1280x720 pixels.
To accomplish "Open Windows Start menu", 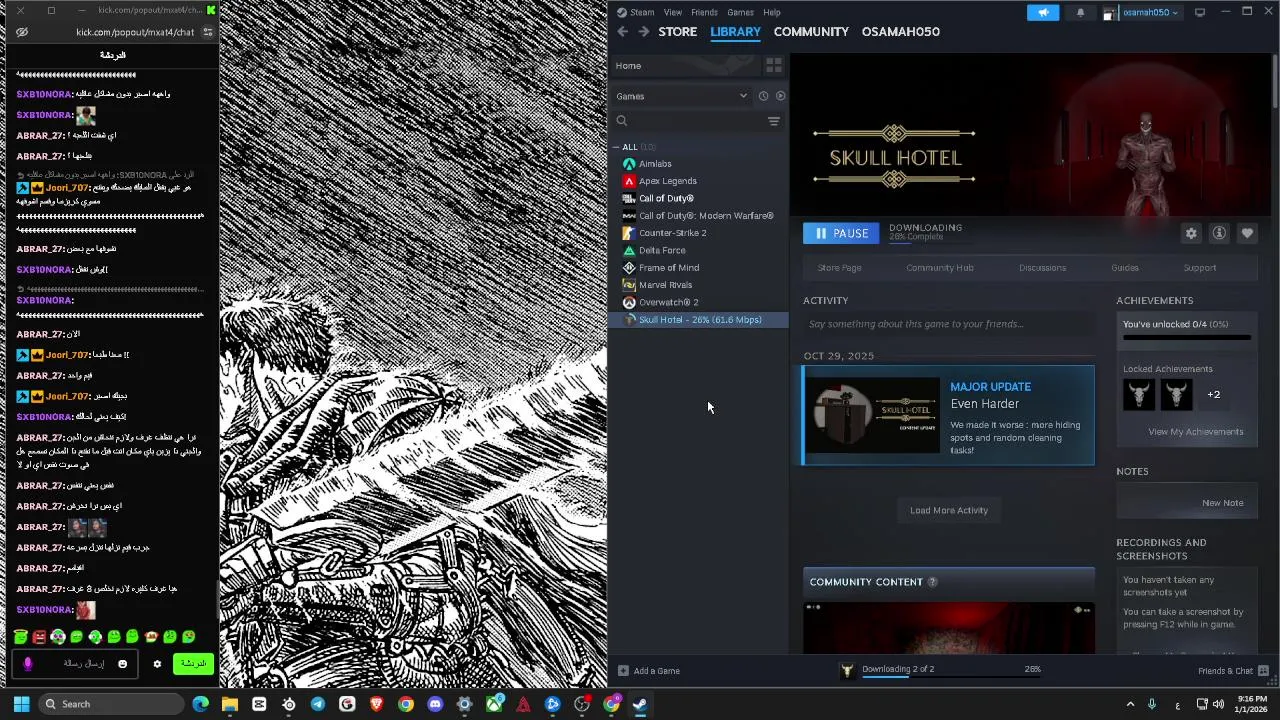I will pyautogui.click(x=21, y=704).
